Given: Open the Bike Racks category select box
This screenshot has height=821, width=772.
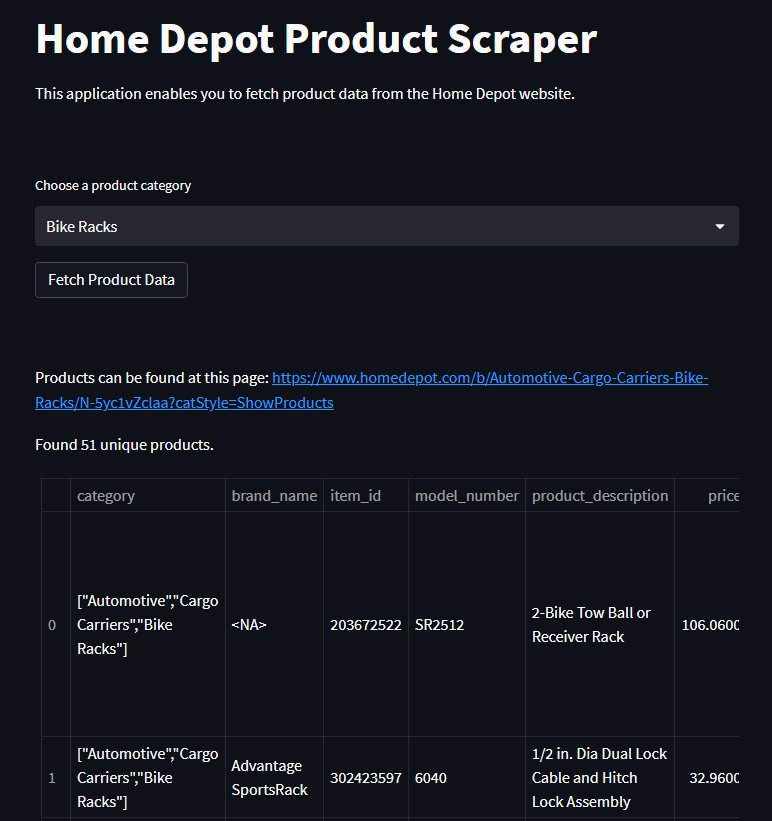Looking at the screenshot, I should pyautogui.click(x=386, y=227).
